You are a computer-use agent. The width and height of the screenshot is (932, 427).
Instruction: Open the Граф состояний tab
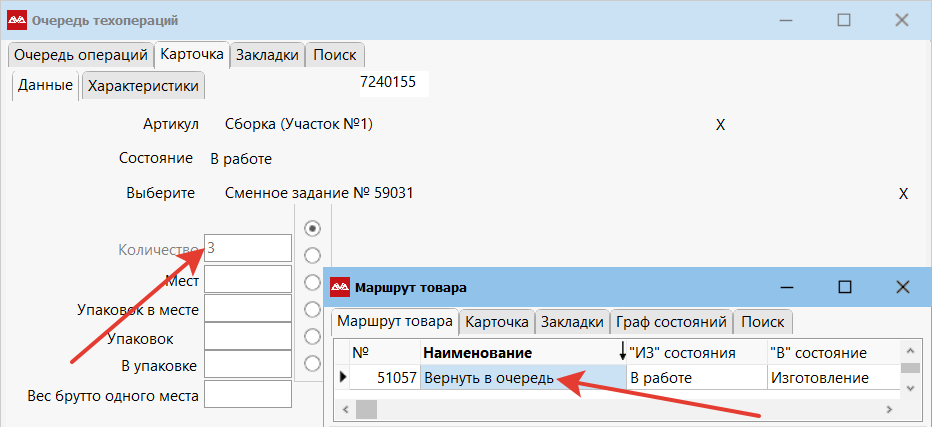tap(670, 322)
